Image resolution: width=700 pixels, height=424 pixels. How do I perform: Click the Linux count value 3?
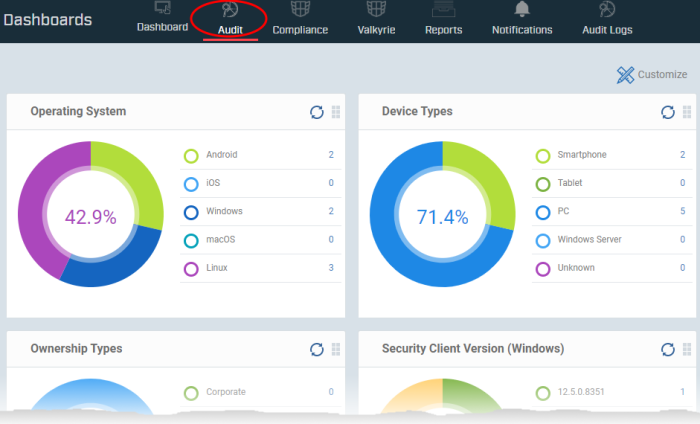click(x=331, y=268)
